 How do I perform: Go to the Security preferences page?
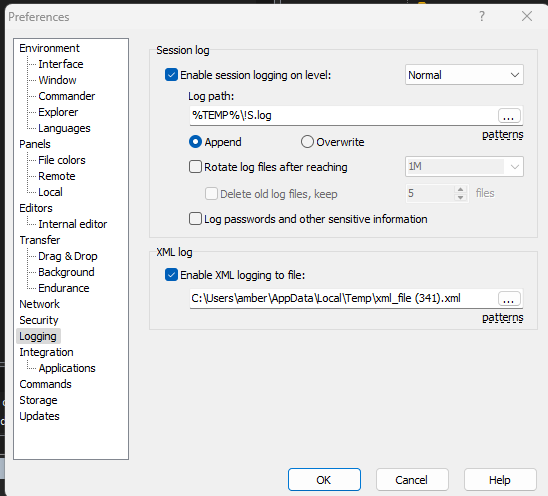pos(39,320)
